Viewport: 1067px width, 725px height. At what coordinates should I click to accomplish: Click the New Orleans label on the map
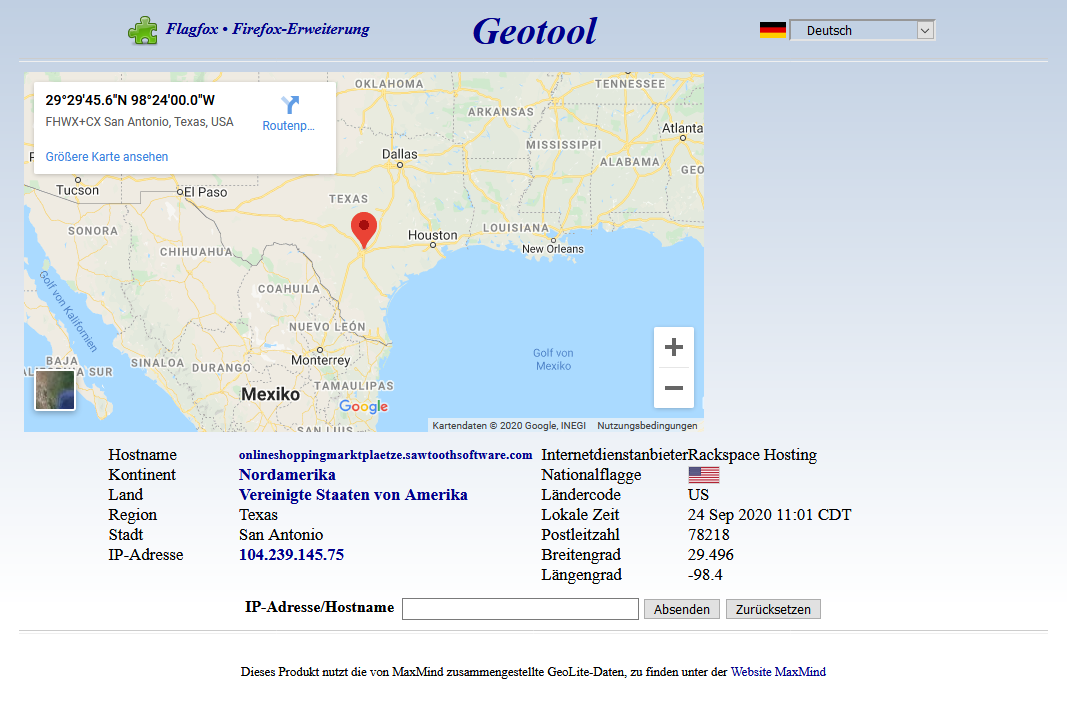[553, 249]
